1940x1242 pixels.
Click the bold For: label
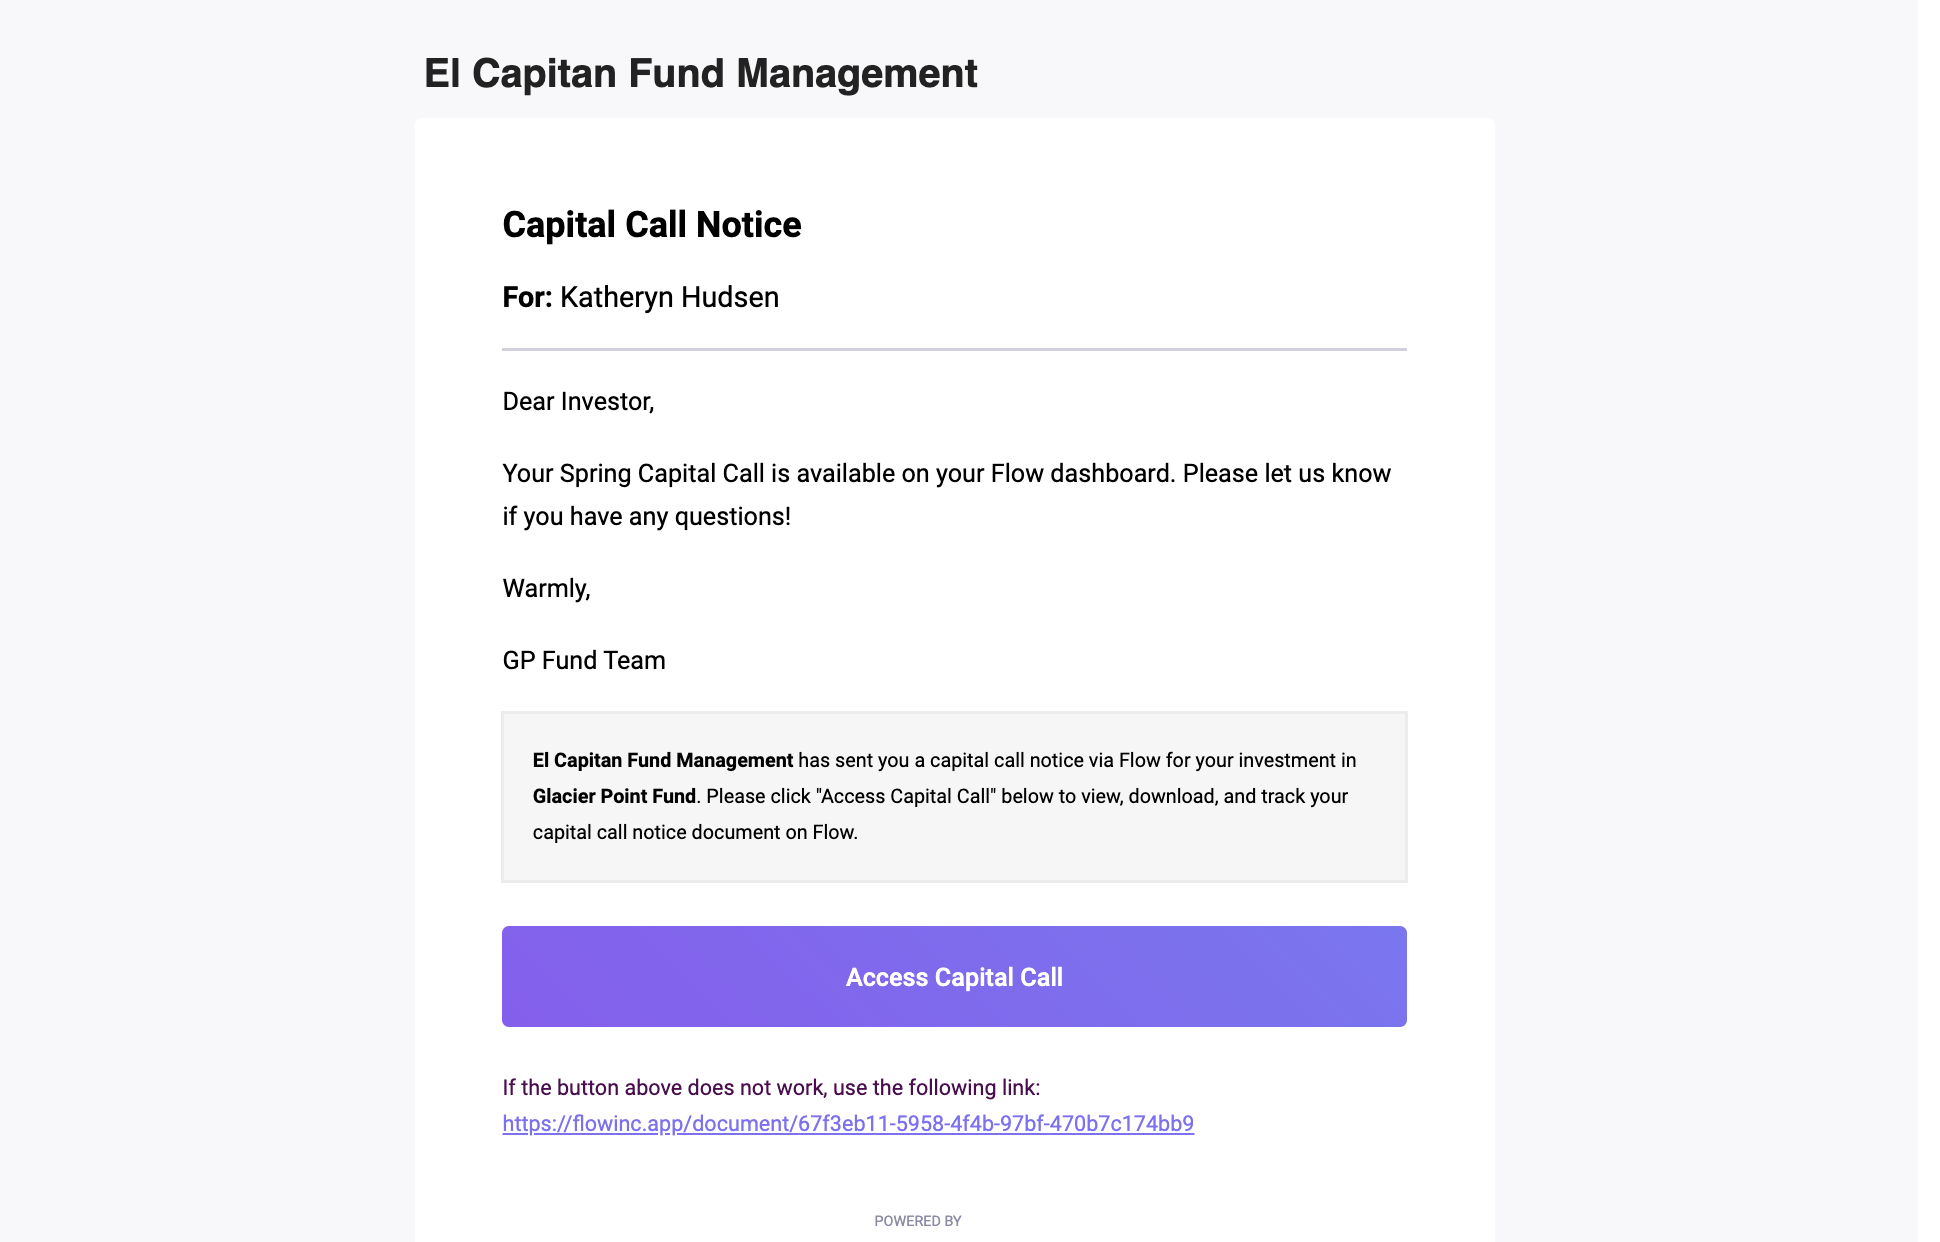pos(527,297)
